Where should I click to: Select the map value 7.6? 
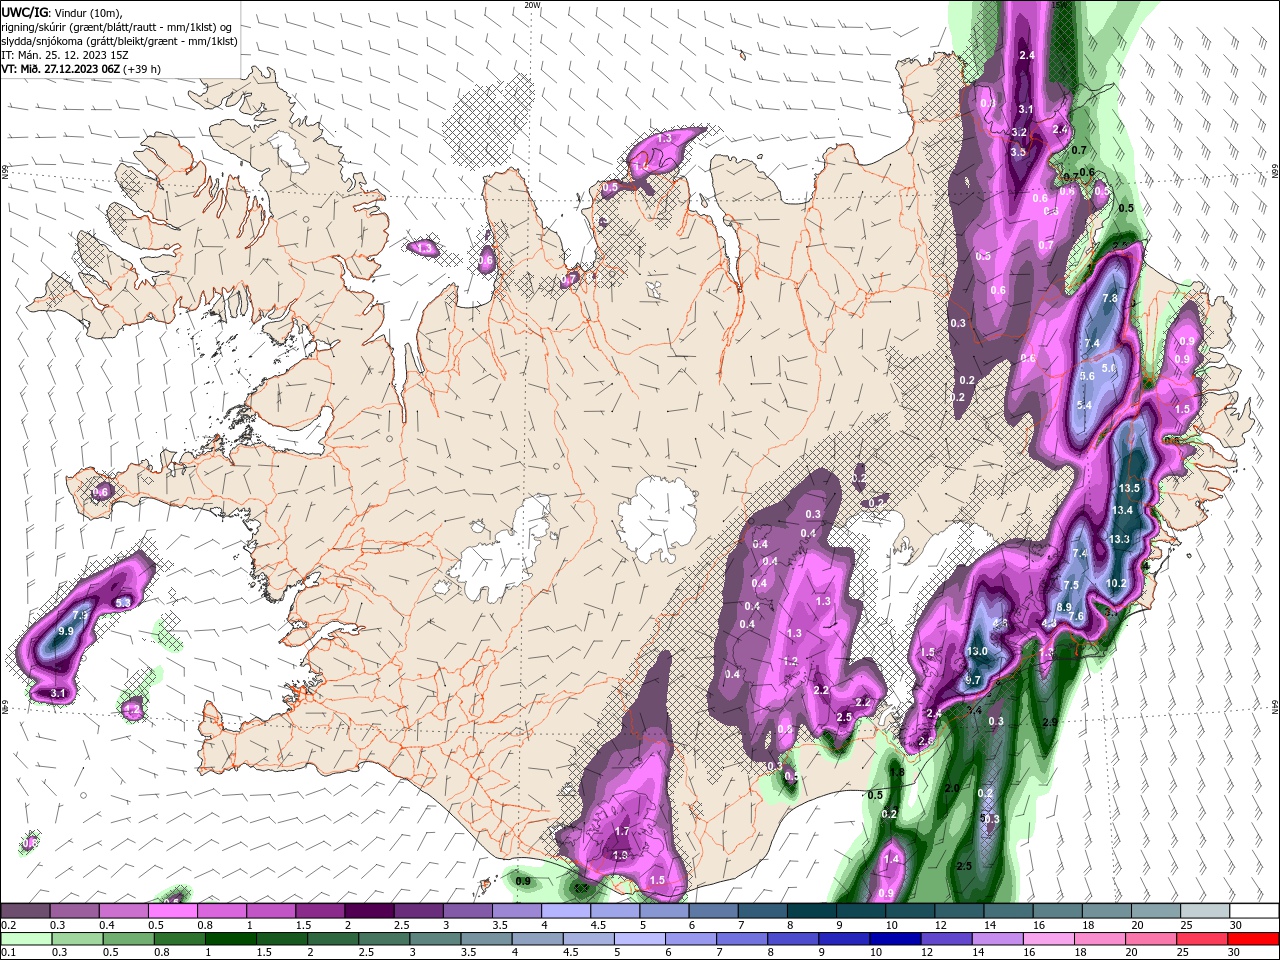point(1077,617)
